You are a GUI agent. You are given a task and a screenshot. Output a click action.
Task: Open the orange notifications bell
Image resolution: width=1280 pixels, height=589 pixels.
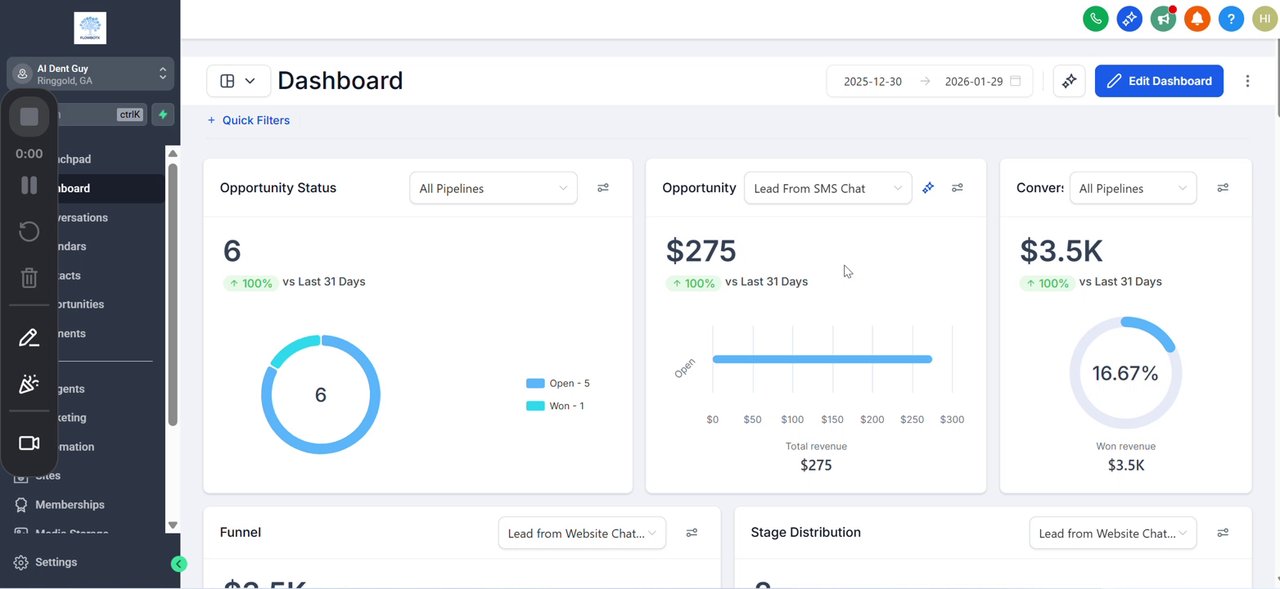(1197, 18)
